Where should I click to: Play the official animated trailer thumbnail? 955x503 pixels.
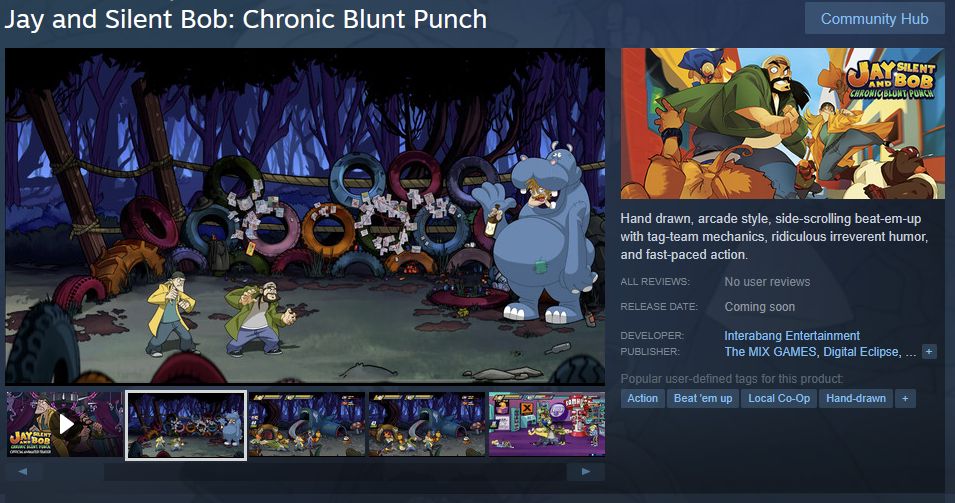[x=65, y=424]
